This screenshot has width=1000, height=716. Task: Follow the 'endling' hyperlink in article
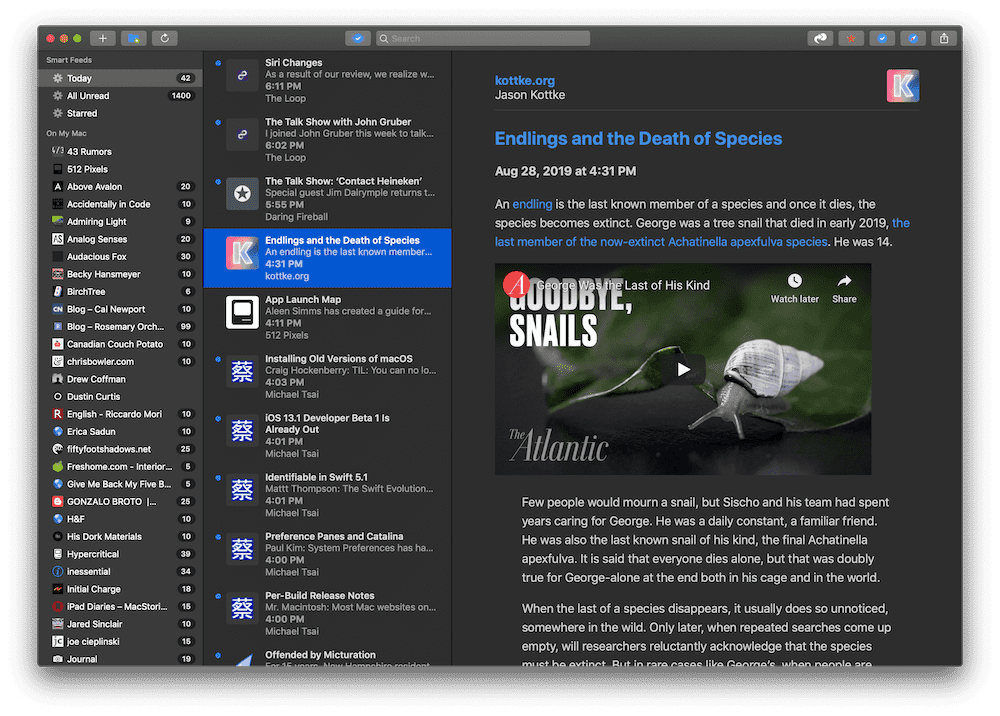532,204
